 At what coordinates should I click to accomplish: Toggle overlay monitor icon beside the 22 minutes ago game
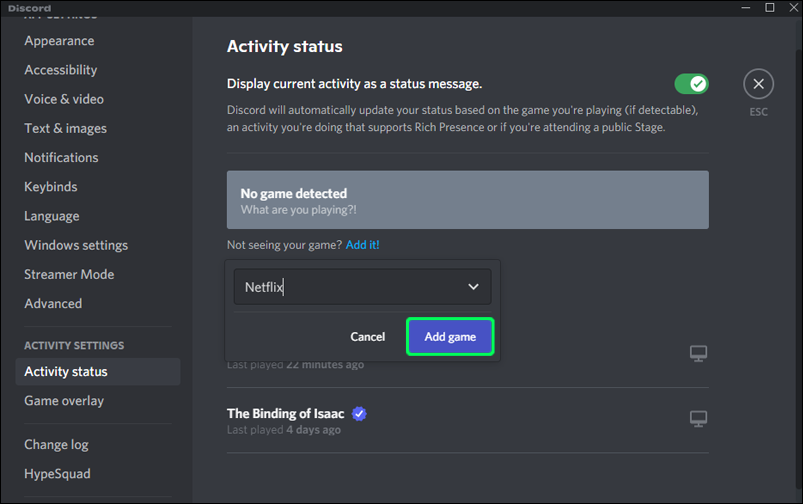point(698,353)
